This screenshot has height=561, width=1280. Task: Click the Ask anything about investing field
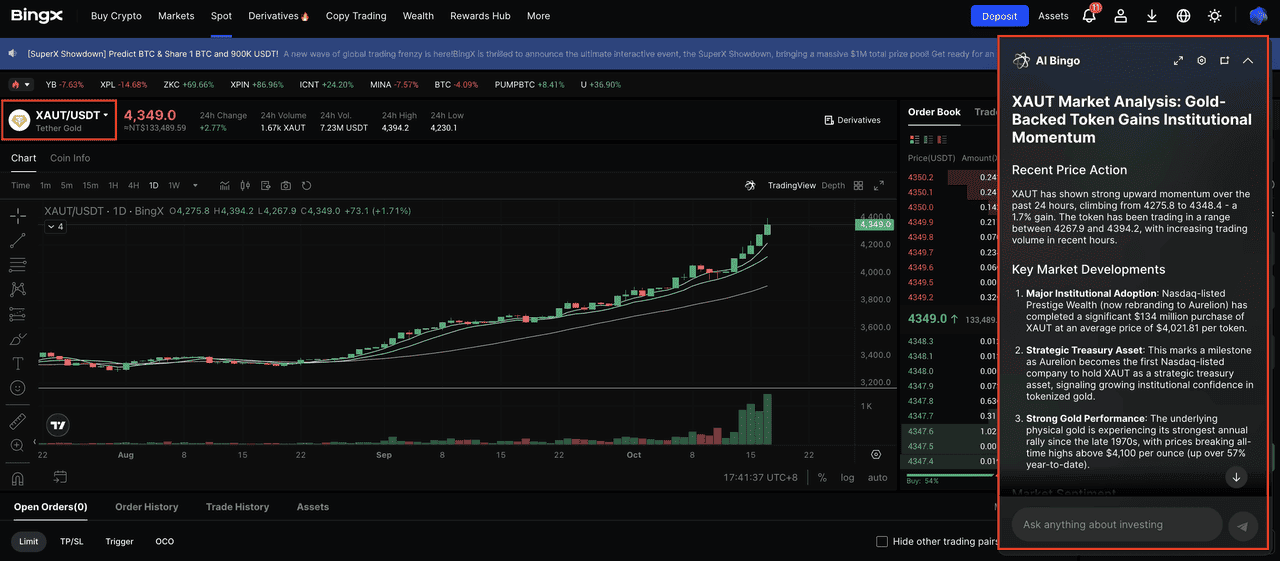(x=1116, y=524)
